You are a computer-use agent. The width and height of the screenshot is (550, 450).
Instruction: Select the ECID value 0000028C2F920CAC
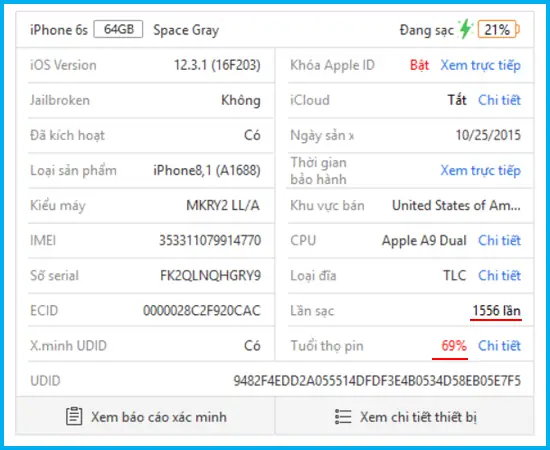(x=202, y=311)
